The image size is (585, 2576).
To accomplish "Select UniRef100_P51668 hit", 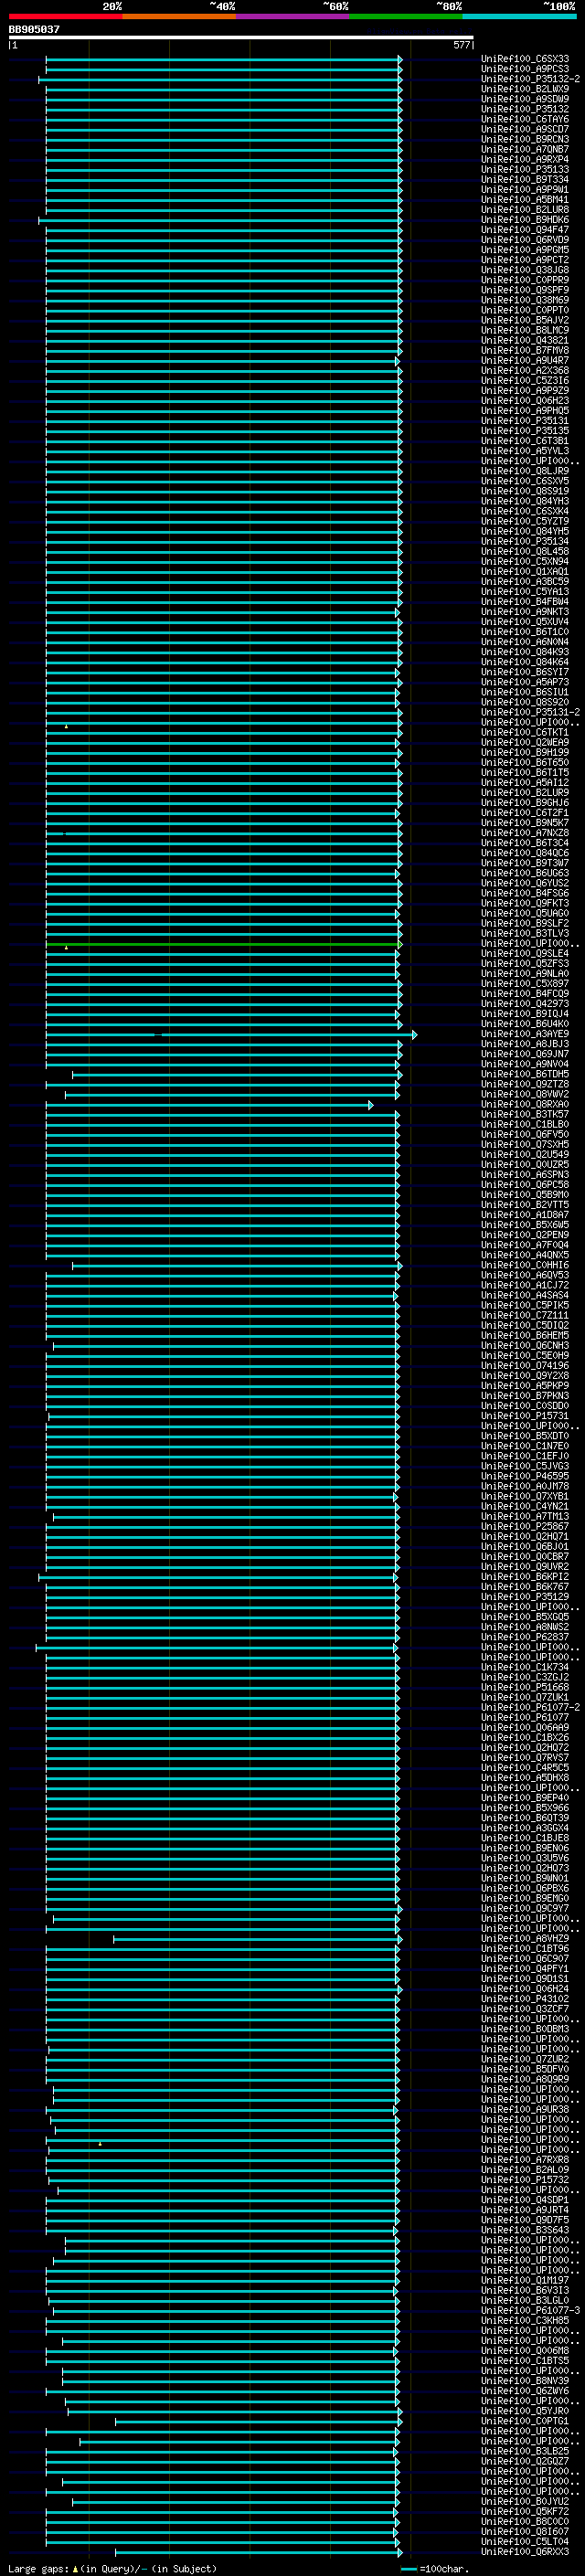I will [525, 1687].
